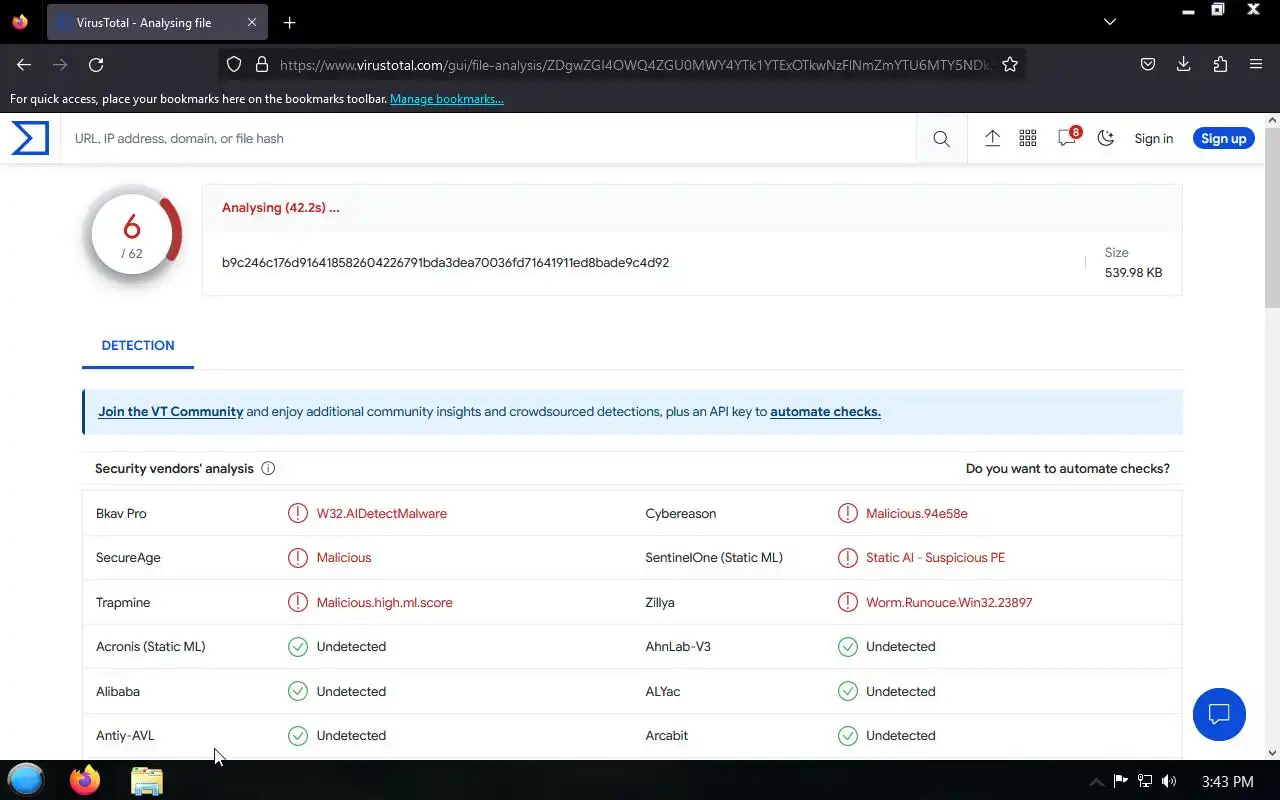Click the site padlock icon

point(262,64)
